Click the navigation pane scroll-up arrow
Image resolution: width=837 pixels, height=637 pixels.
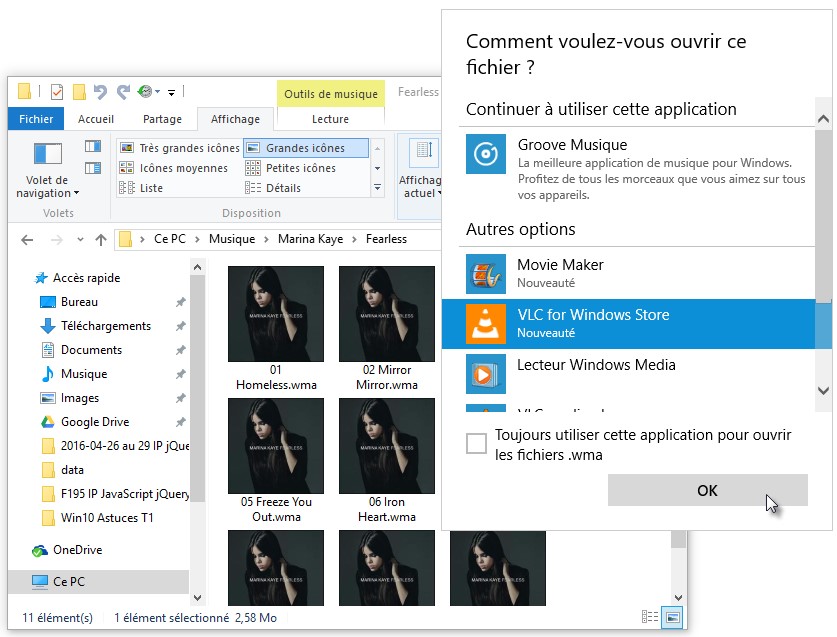[x=198, y=267]
